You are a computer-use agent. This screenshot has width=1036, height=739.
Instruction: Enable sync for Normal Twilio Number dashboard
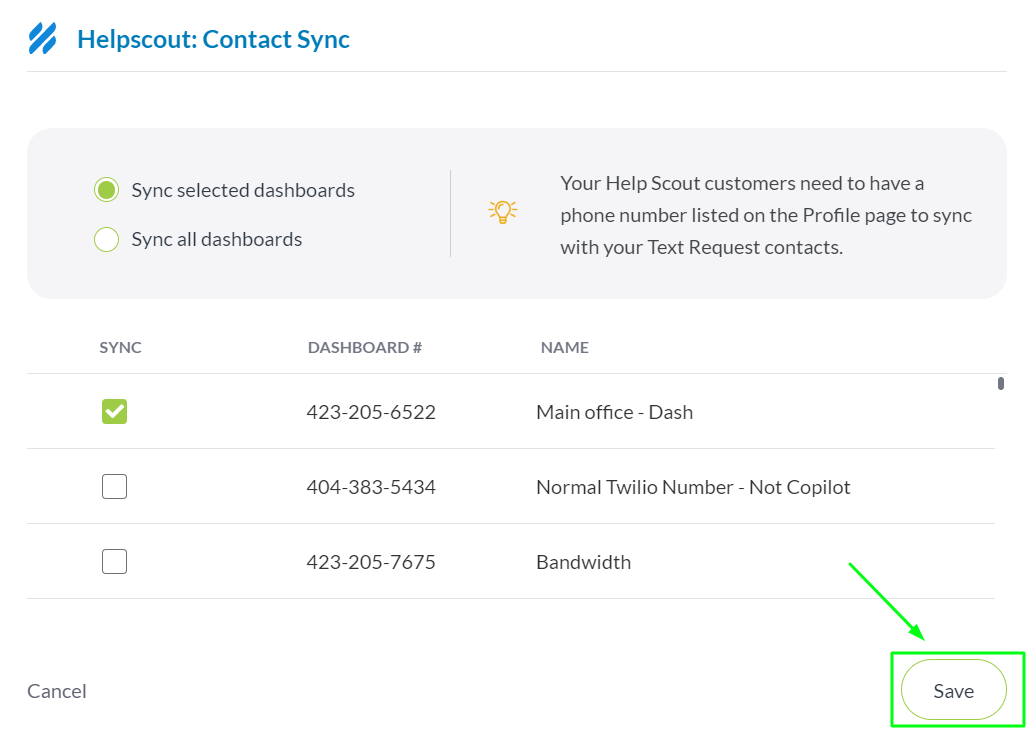tap(115, 487)
